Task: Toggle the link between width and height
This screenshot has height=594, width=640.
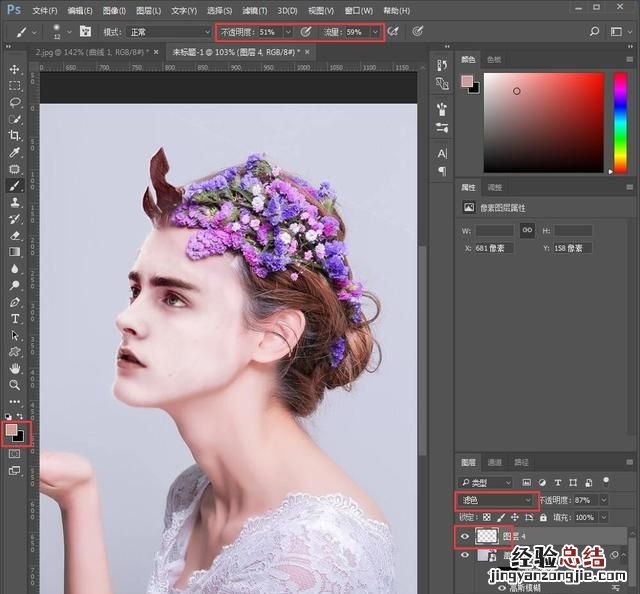Action: pyautogui.click(x=526, y=231)
